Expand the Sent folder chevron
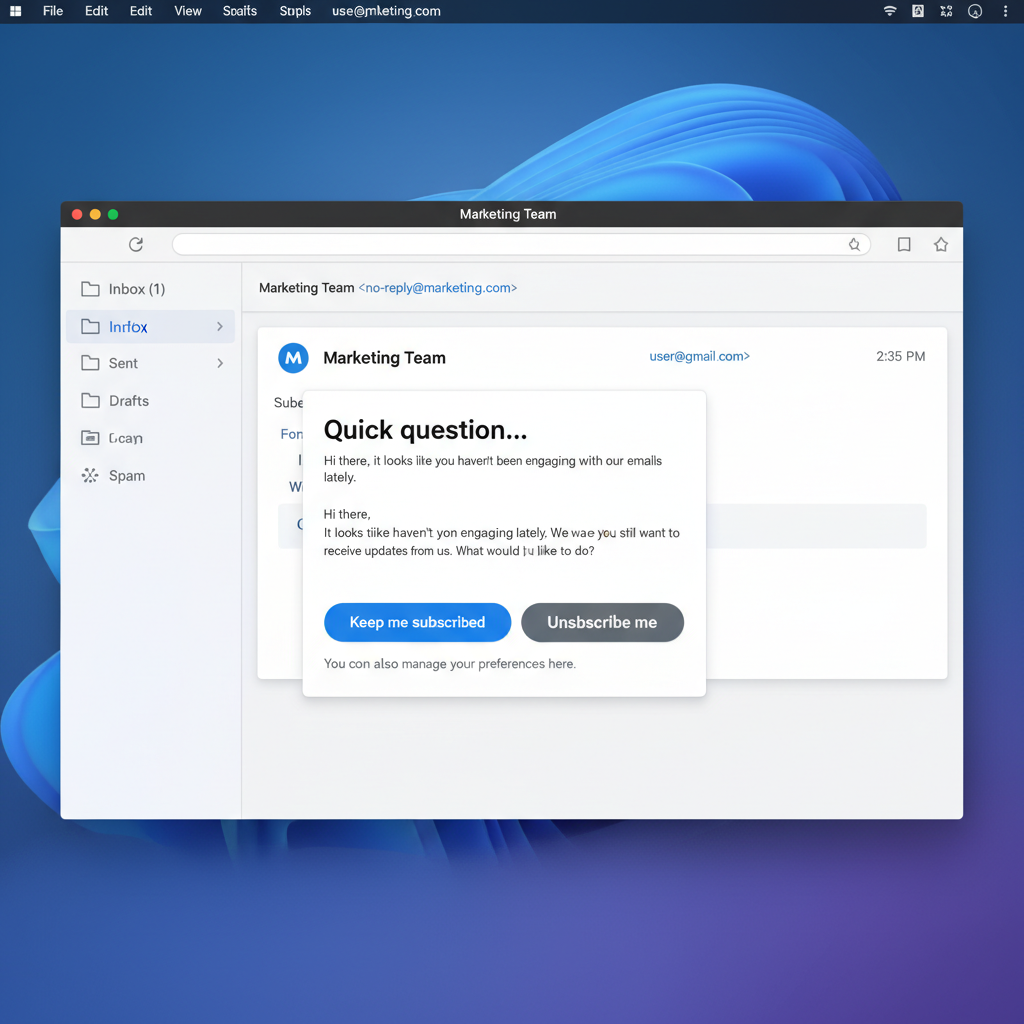This screenshot has height=1024, width=1024. click(x=220, y=364)
